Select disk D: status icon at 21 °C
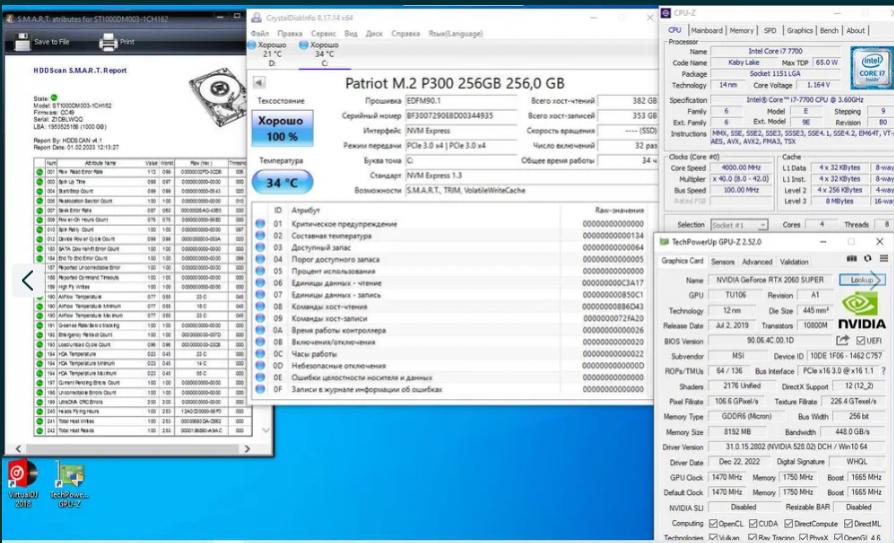Image resolution: width=894 pixels, height=543 pixels. [252, 44]
